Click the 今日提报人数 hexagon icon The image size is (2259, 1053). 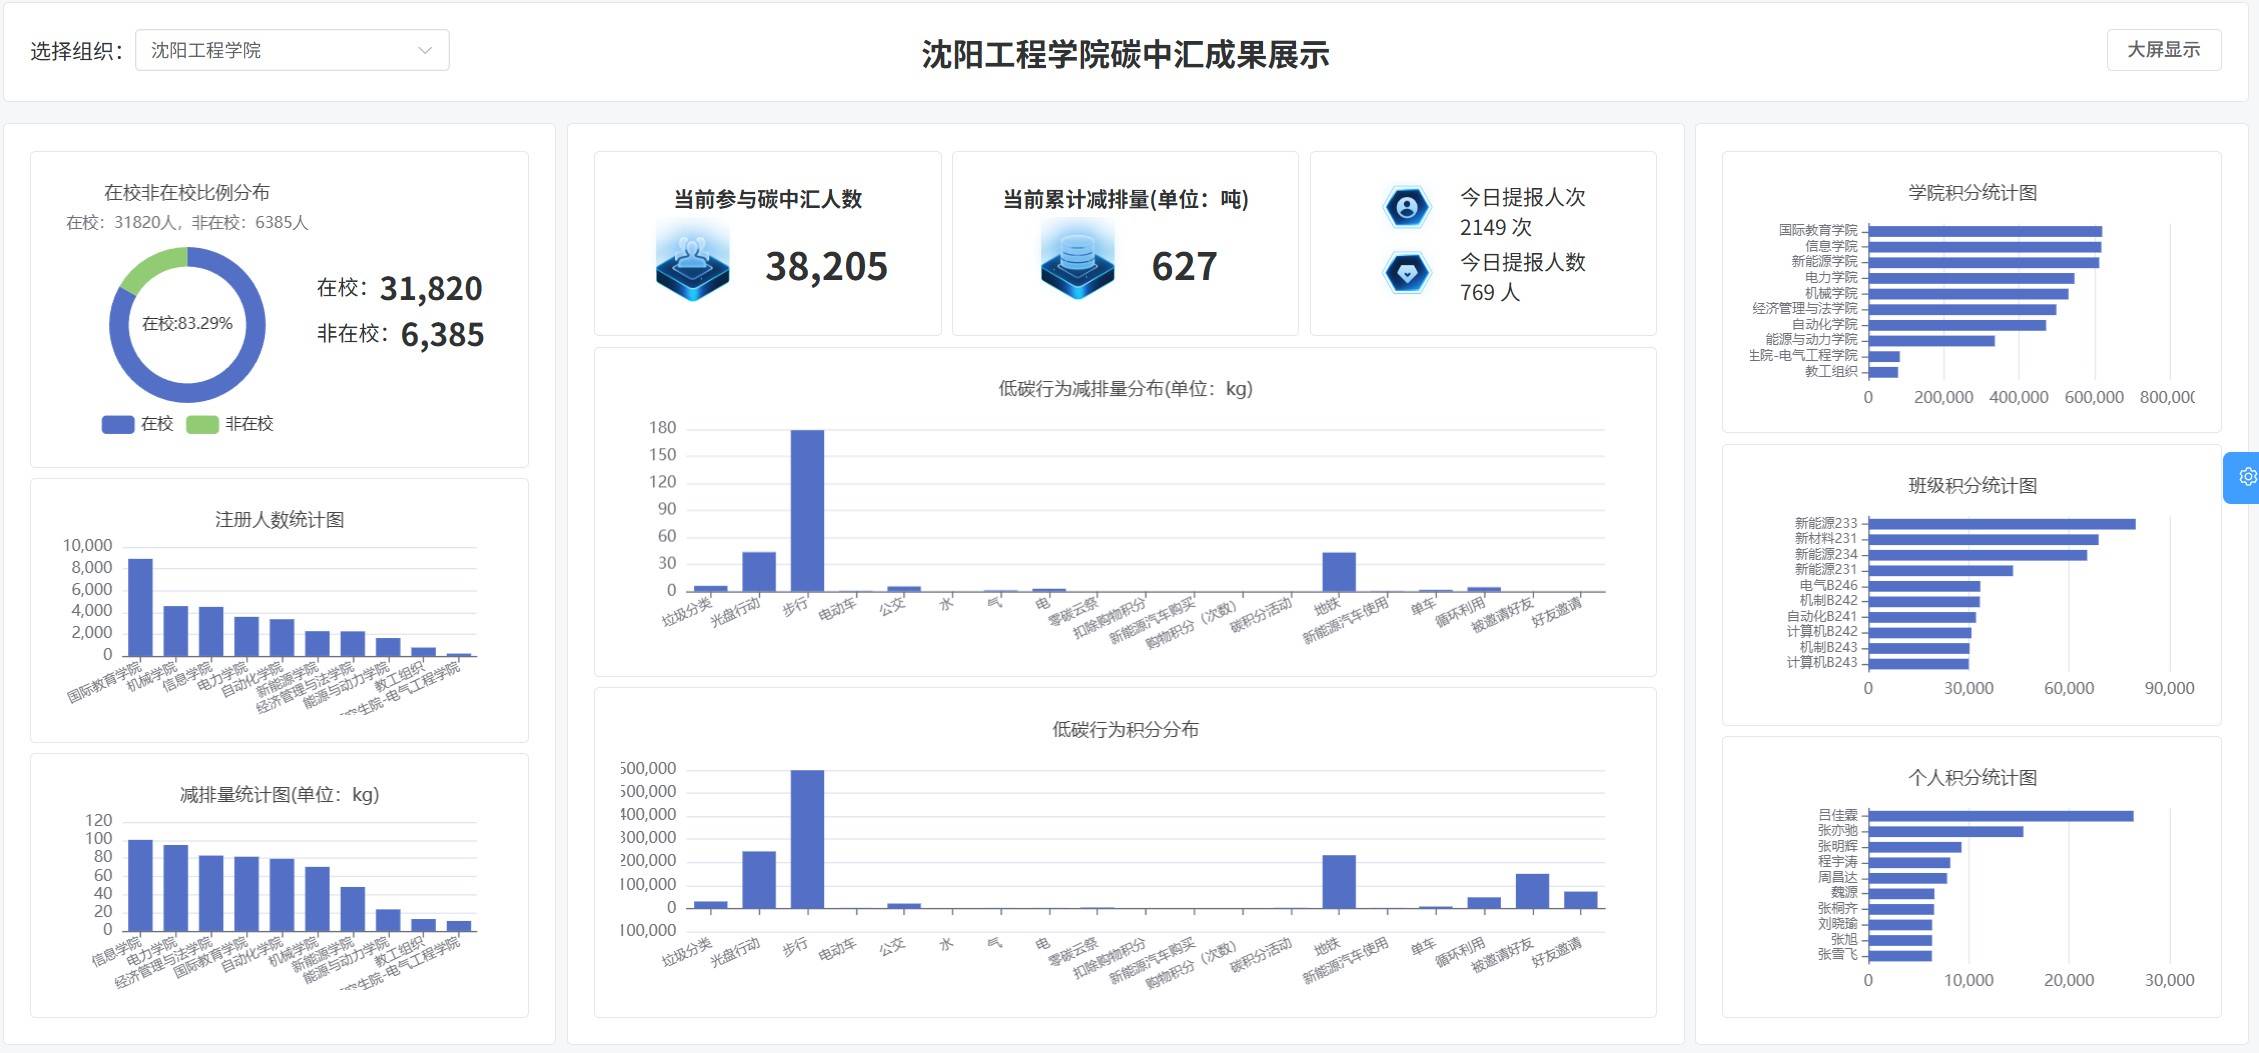click(1406, 273)
